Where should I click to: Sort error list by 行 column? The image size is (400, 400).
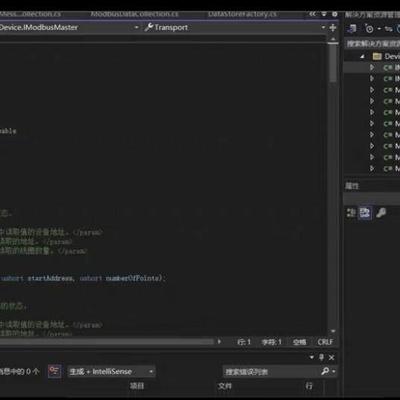[309, 386]
